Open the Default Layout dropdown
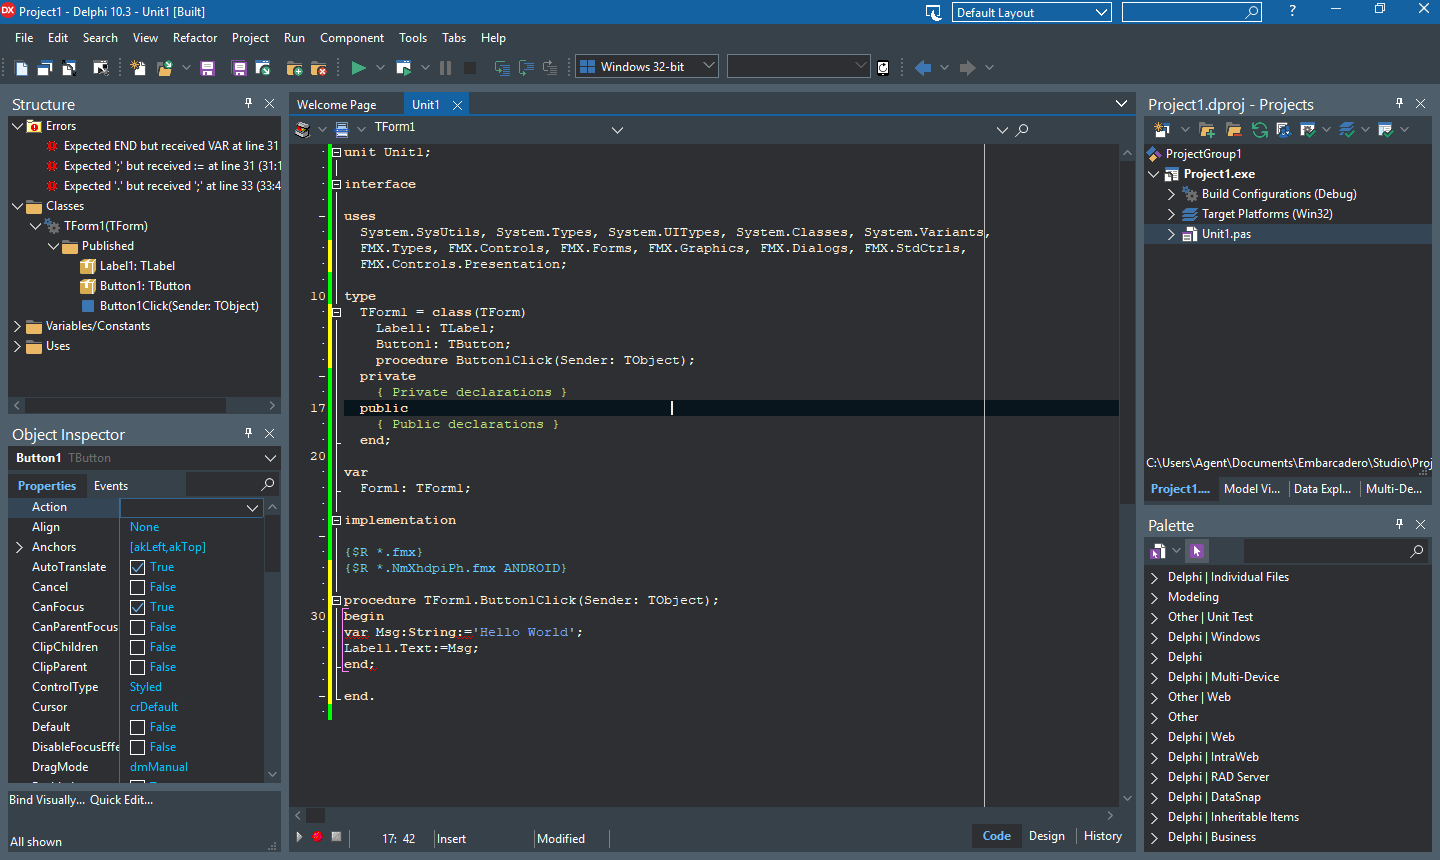Image resolution: width=1440 pixels, height=860 pixels. [1101, 12]
